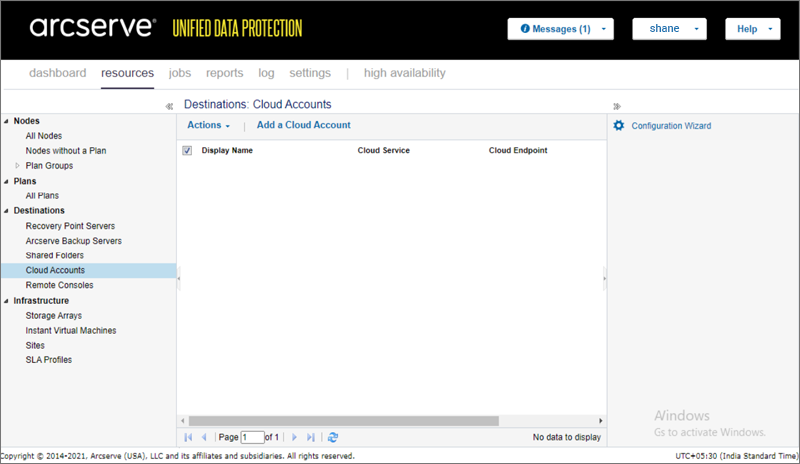Open Recovery Point Servers
The width and height of the screenshot is (800, 464).
pyautogui.click(x=70, y=226)
